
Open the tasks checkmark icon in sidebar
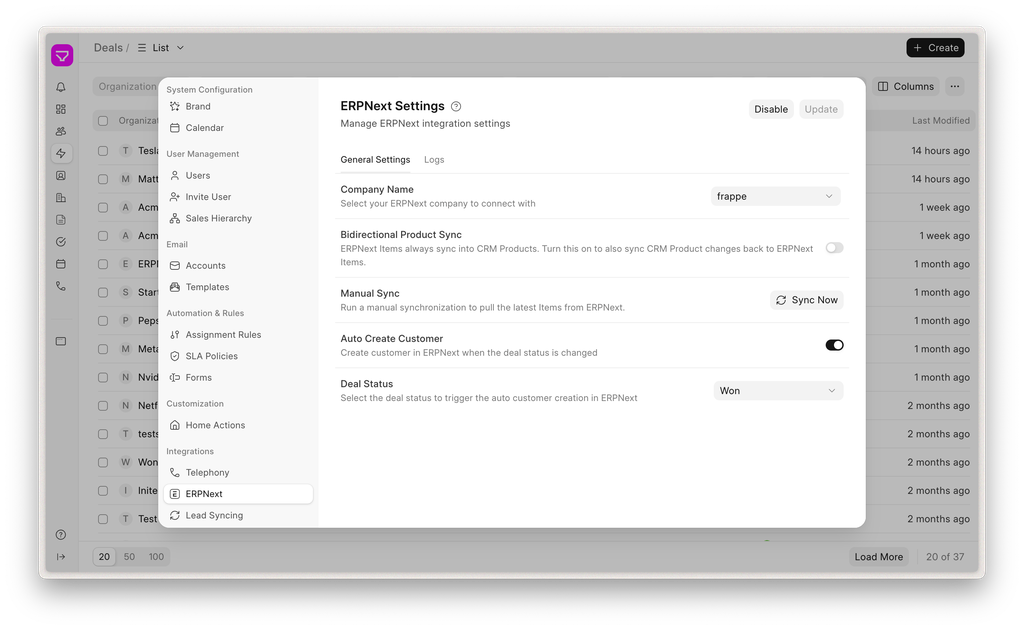click(61, 242)
